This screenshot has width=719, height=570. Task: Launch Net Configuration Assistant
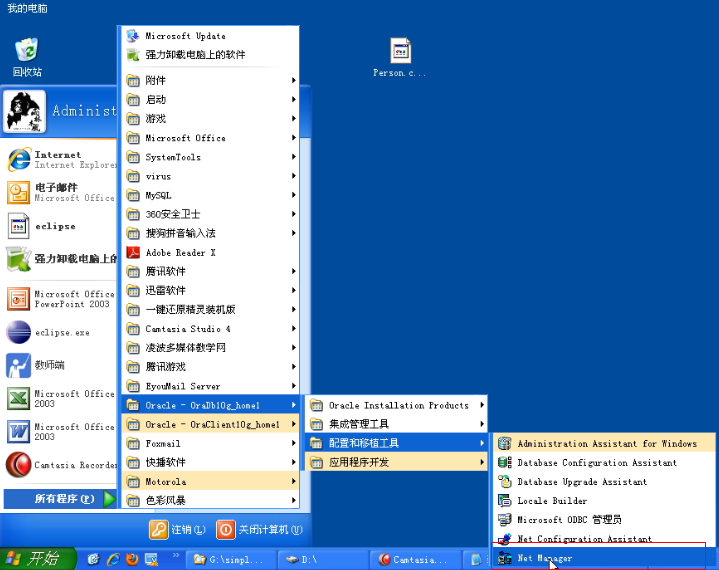pos(603,538)
